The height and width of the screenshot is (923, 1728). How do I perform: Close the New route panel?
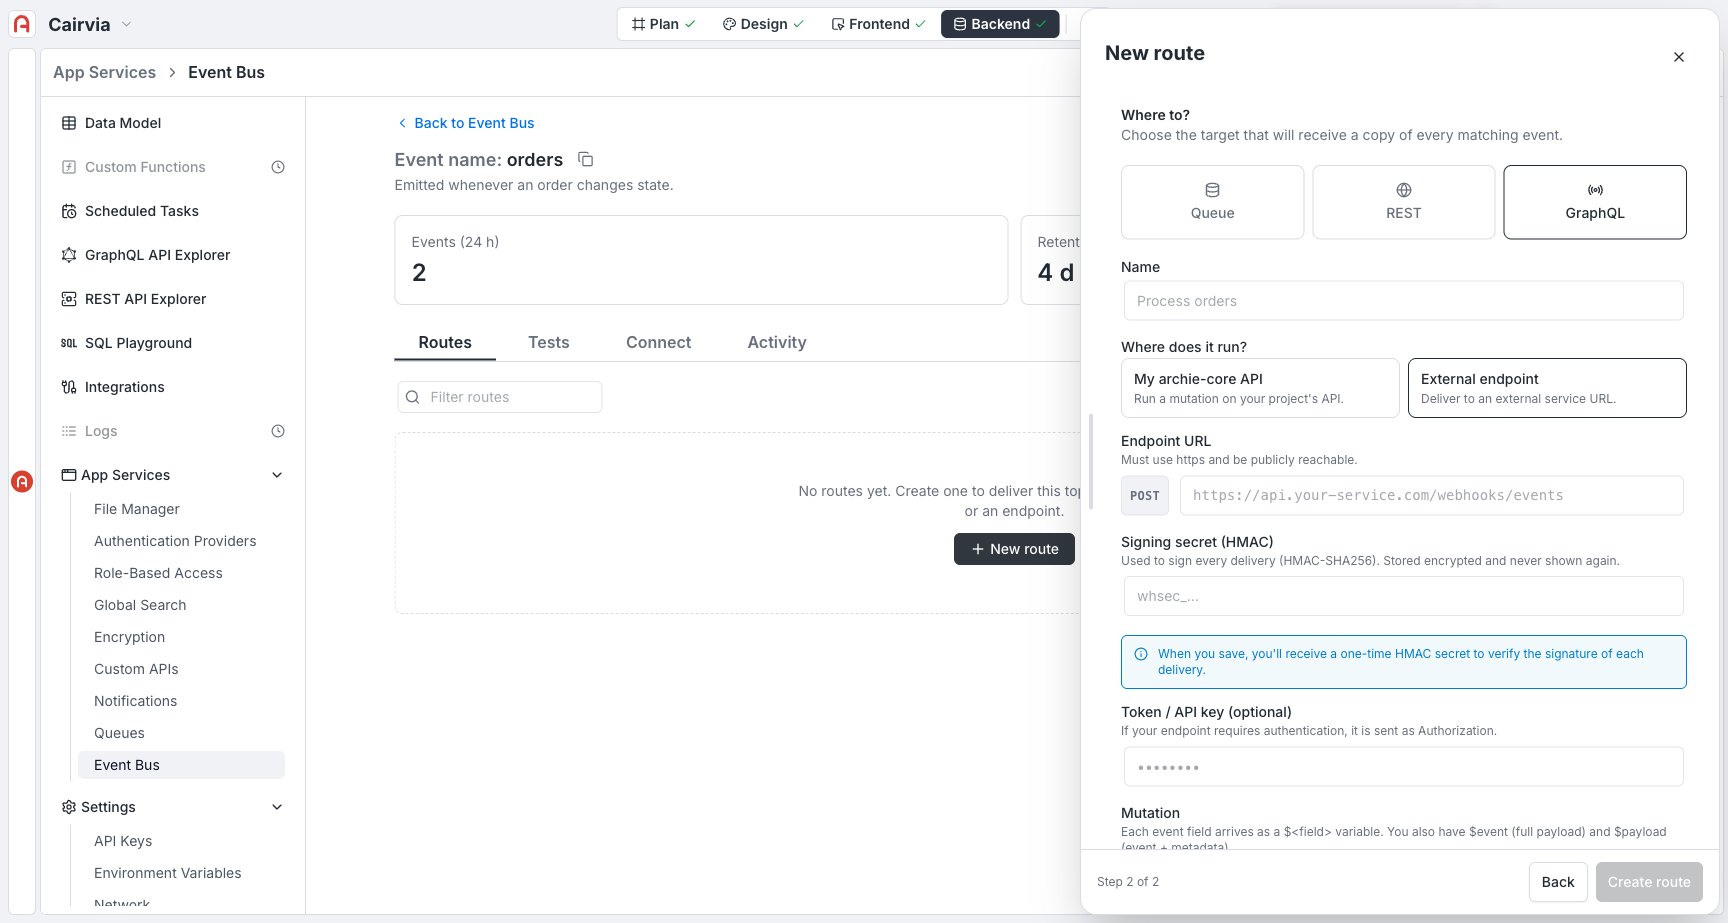tap(1679, 57)
